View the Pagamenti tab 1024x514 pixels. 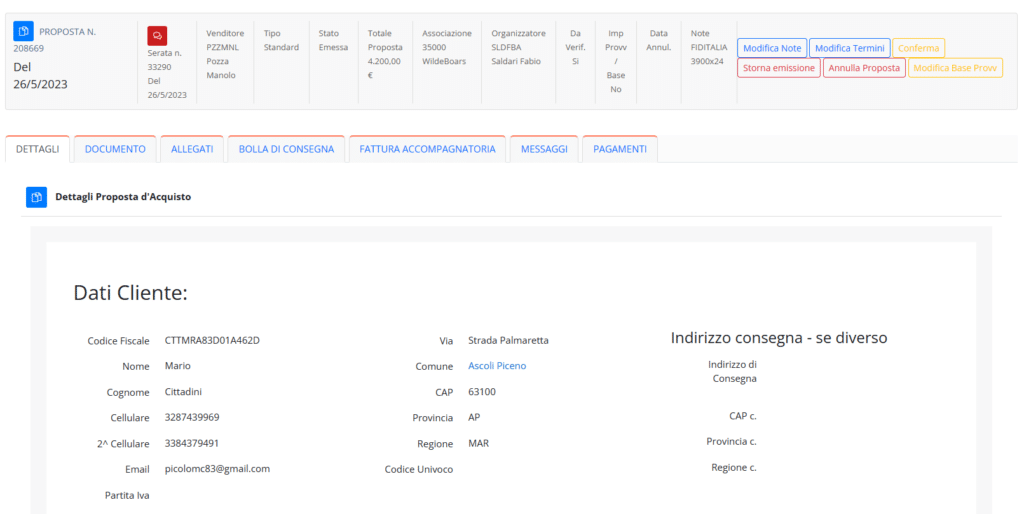(620, 149)
